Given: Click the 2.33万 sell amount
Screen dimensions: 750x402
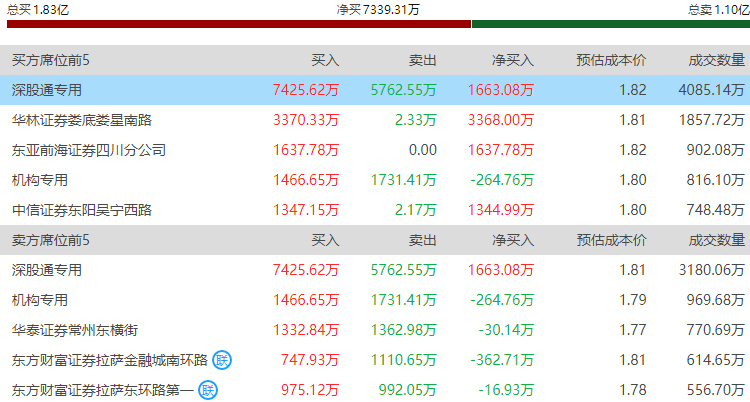Looking at the screenshot, I should [x=416, y=120].
